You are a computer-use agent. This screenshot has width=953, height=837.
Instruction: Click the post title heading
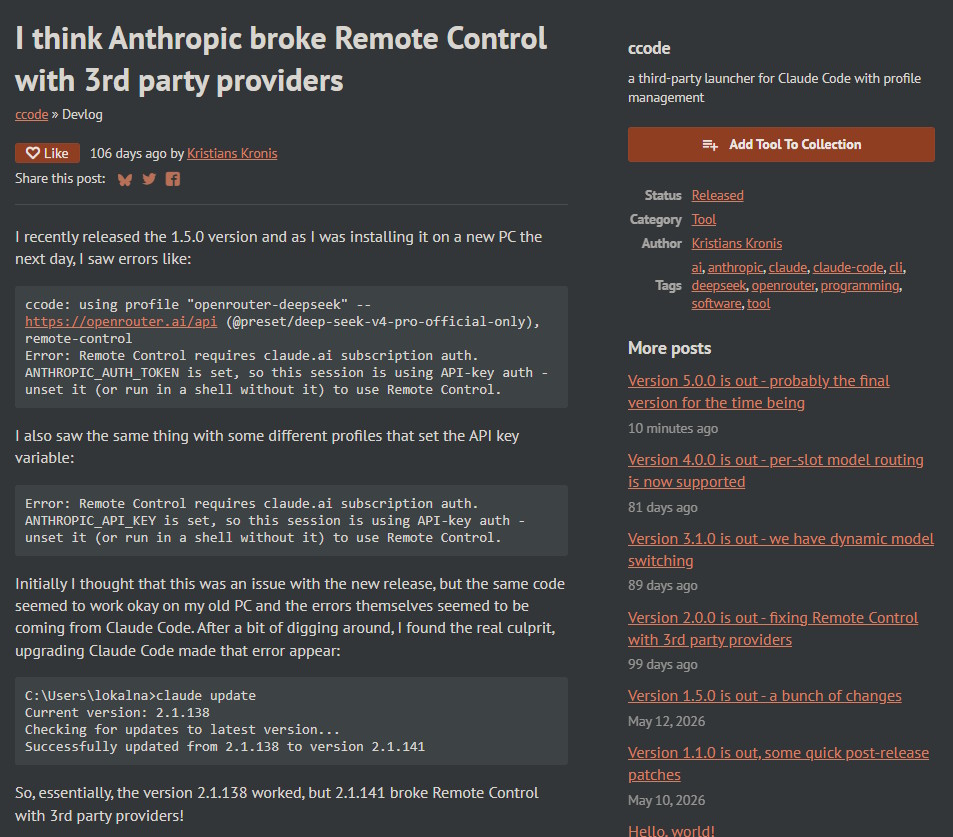point(281,59)
